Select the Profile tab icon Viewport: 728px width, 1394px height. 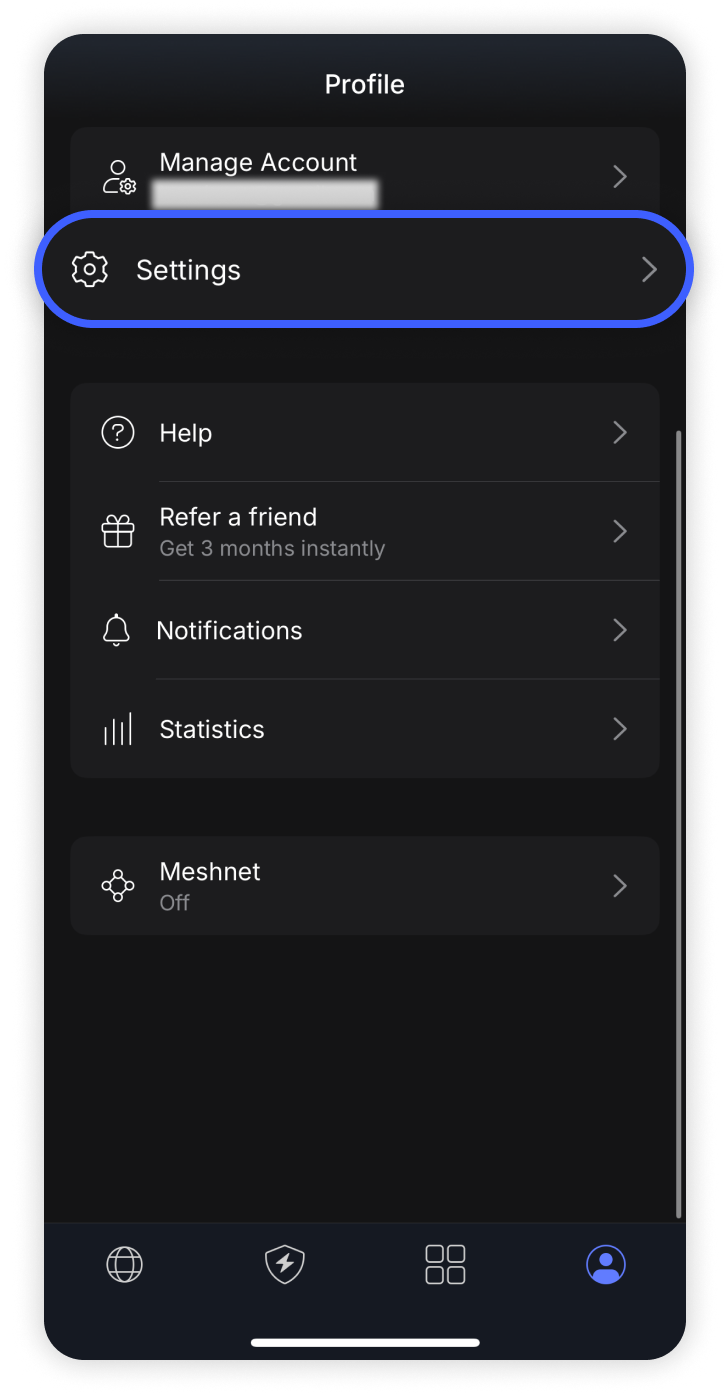click(605, 1264)
